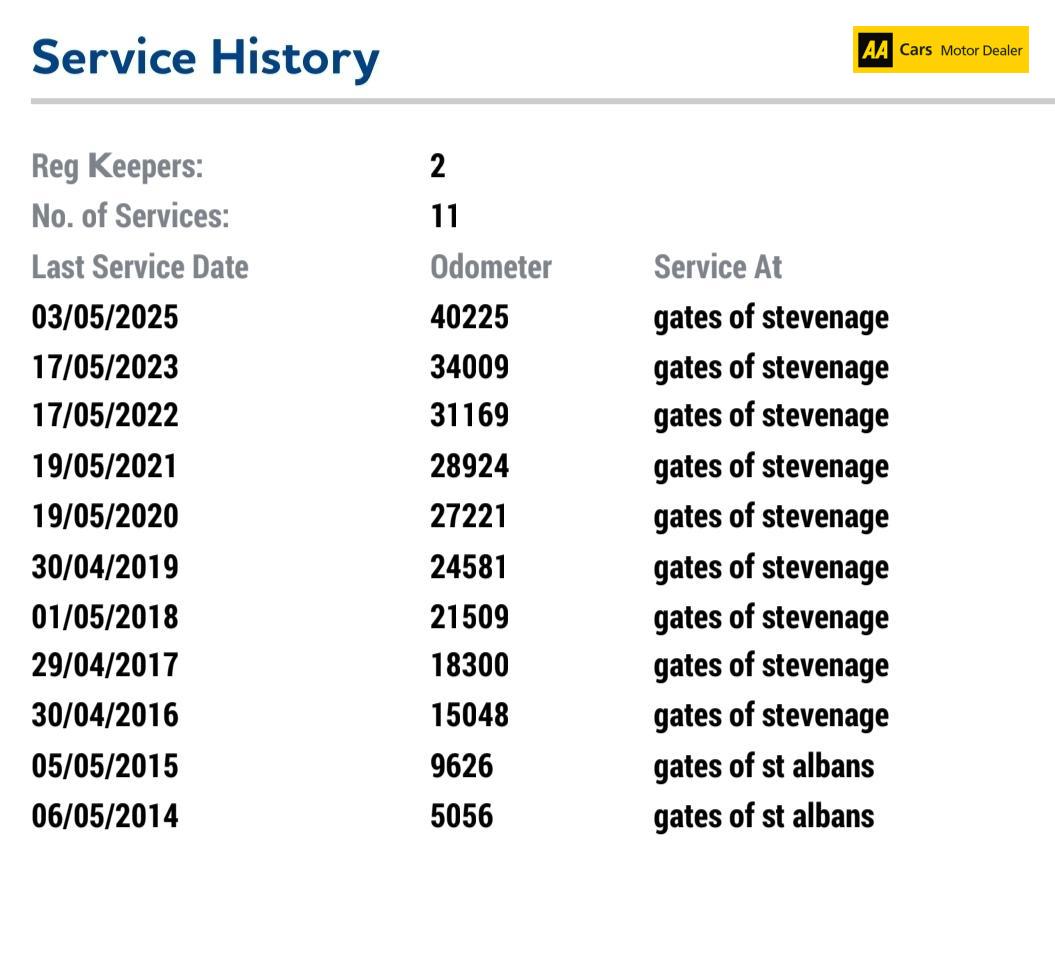Click the Service At column header
Screen dimensions: 1055x966
pos(717,267)
